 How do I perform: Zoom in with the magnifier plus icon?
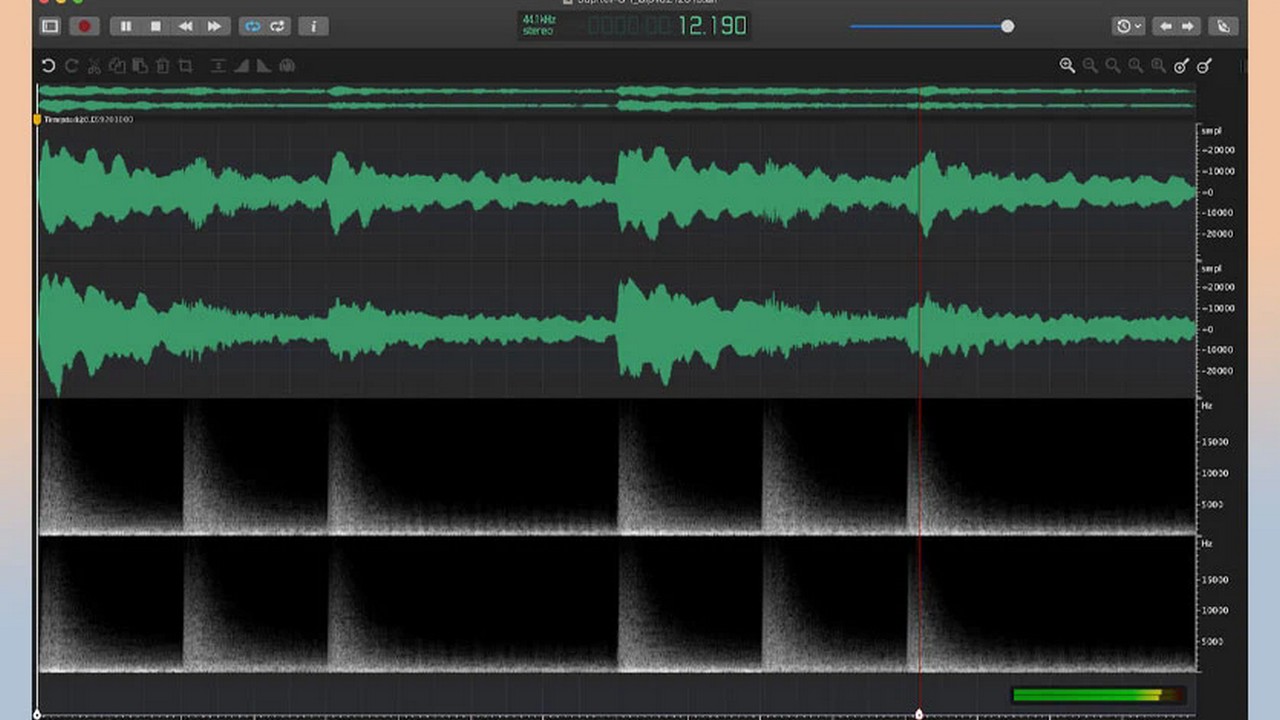tap(1067, 66)
